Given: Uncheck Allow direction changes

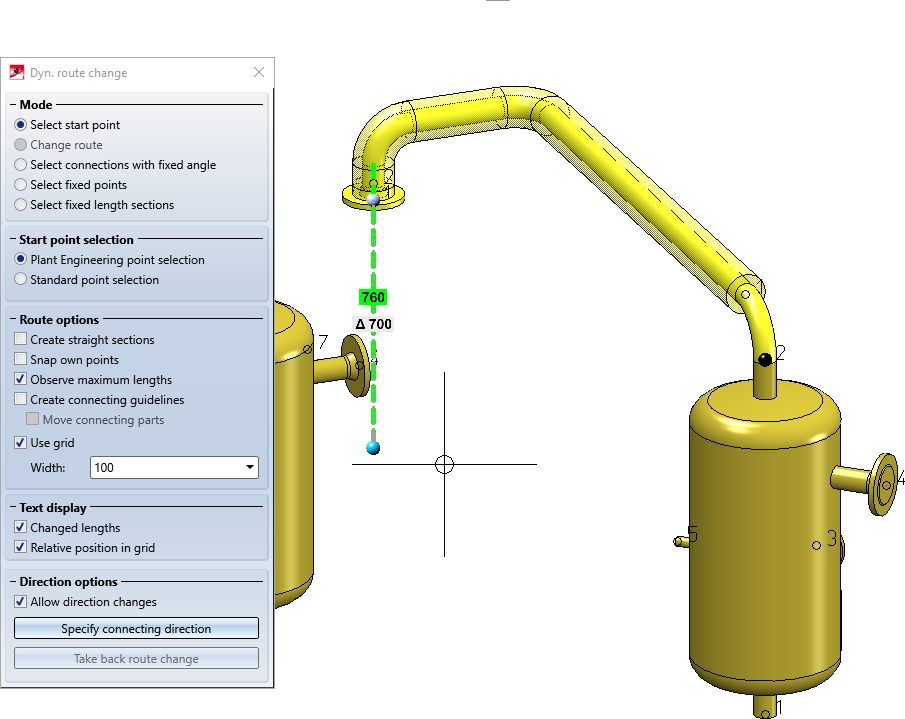Looking at the screenshot, I should tap(21, 602).
